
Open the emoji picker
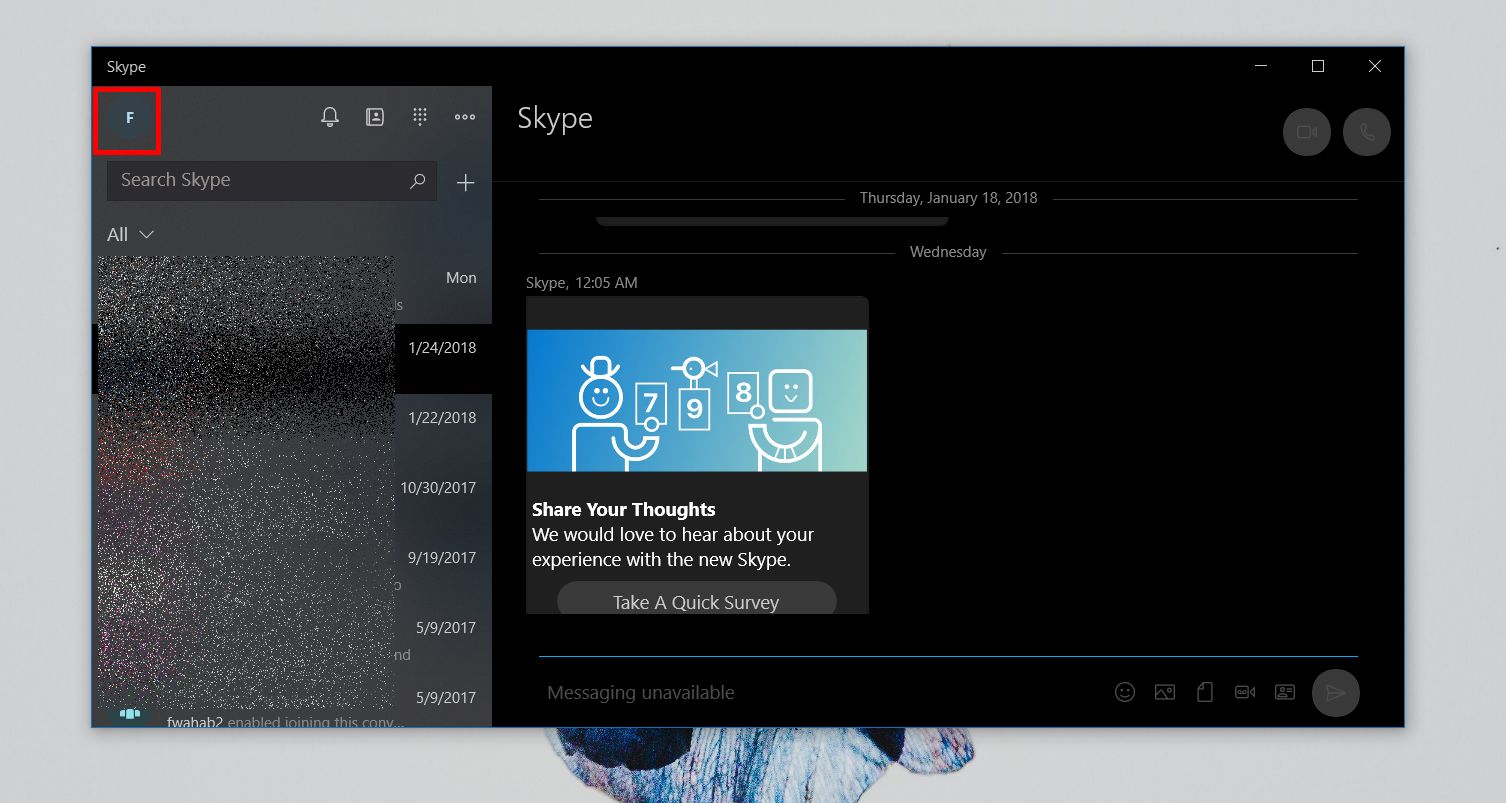click(1125, 691)
